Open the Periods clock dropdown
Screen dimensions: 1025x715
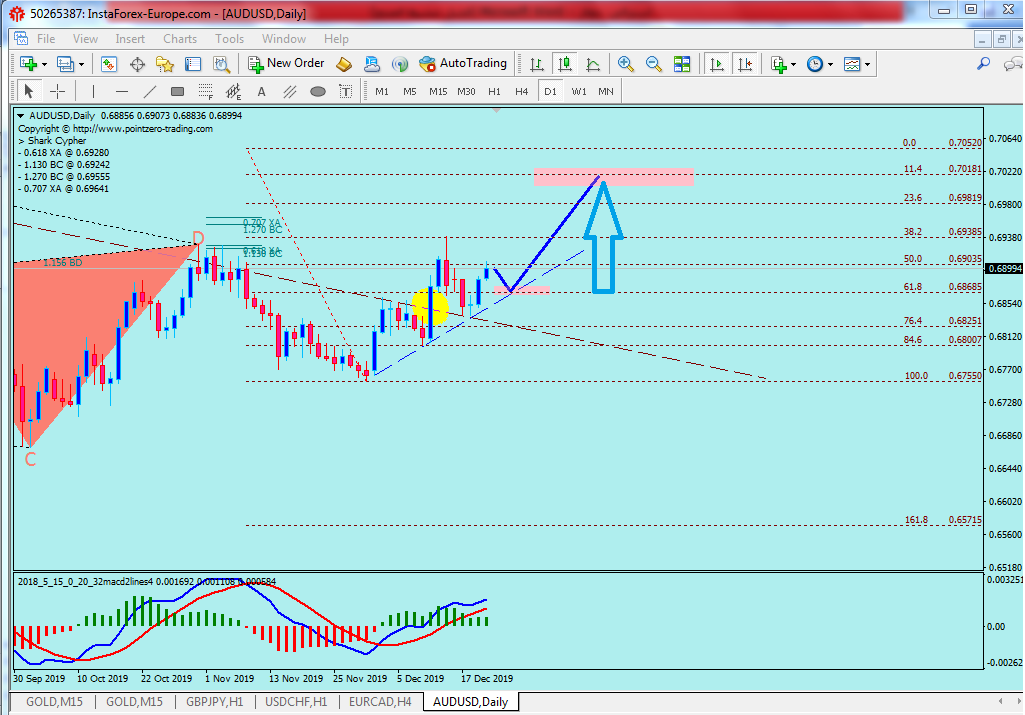[x=829, y=64]
